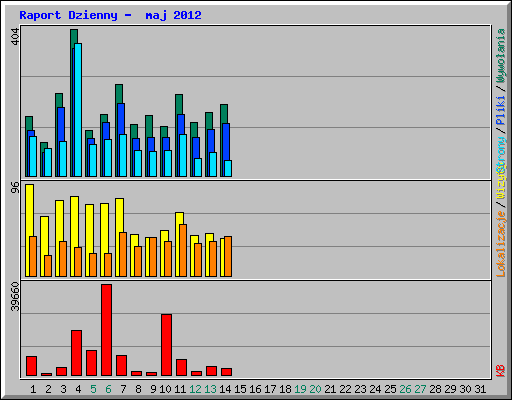Click day label 23 on the axis

pyautogui.click(x=360, y=389)
